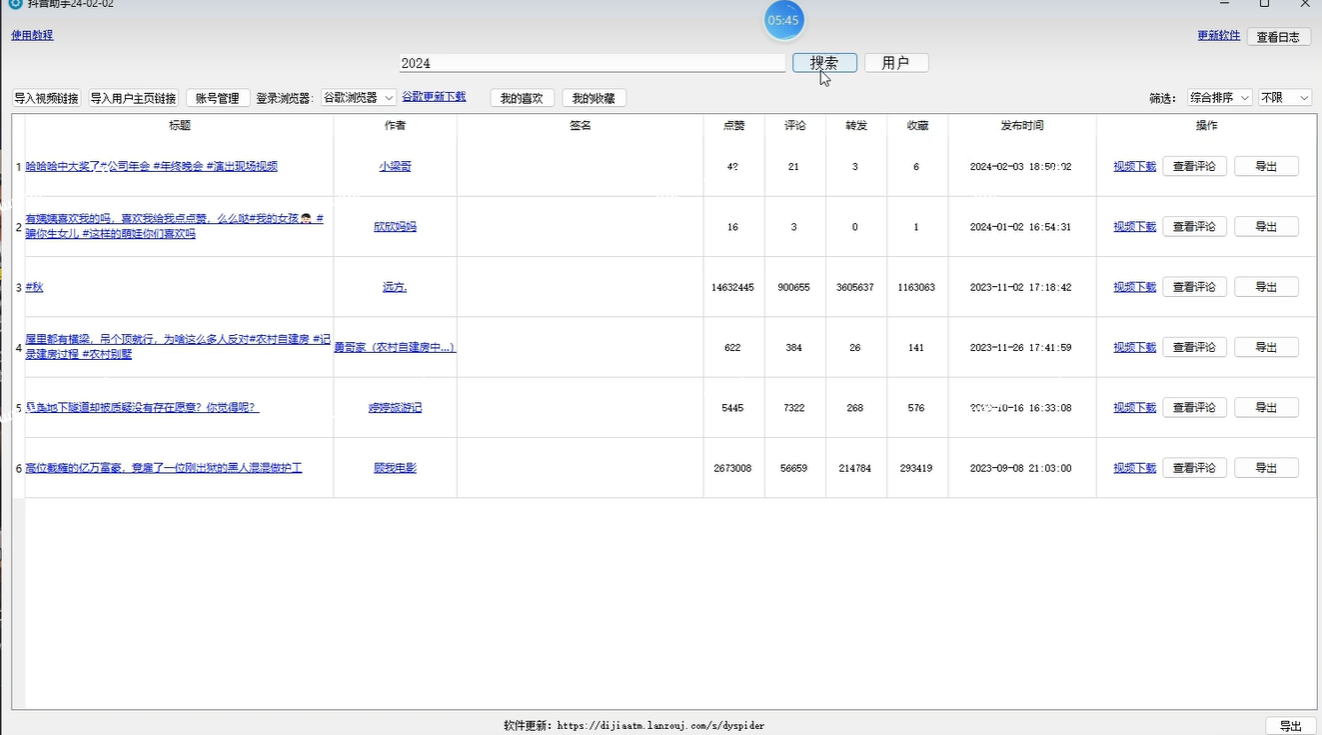Click 查看评论 for 欣欣妈妈 row
This screenshot has width=1322, height=735.
point(1194,227)
